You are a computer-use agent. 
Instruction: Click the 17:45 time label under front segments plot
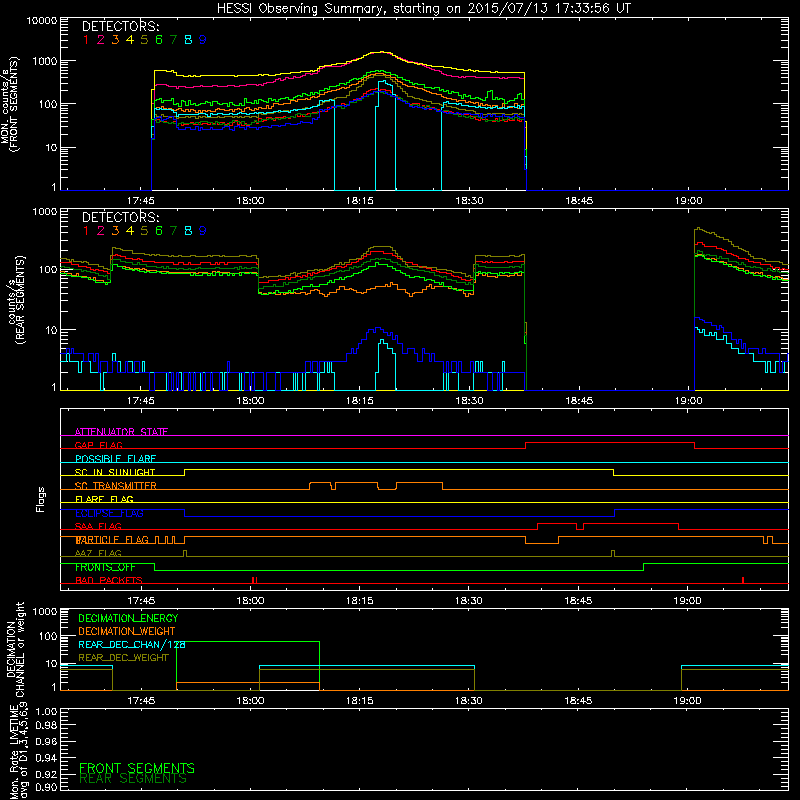140,201
